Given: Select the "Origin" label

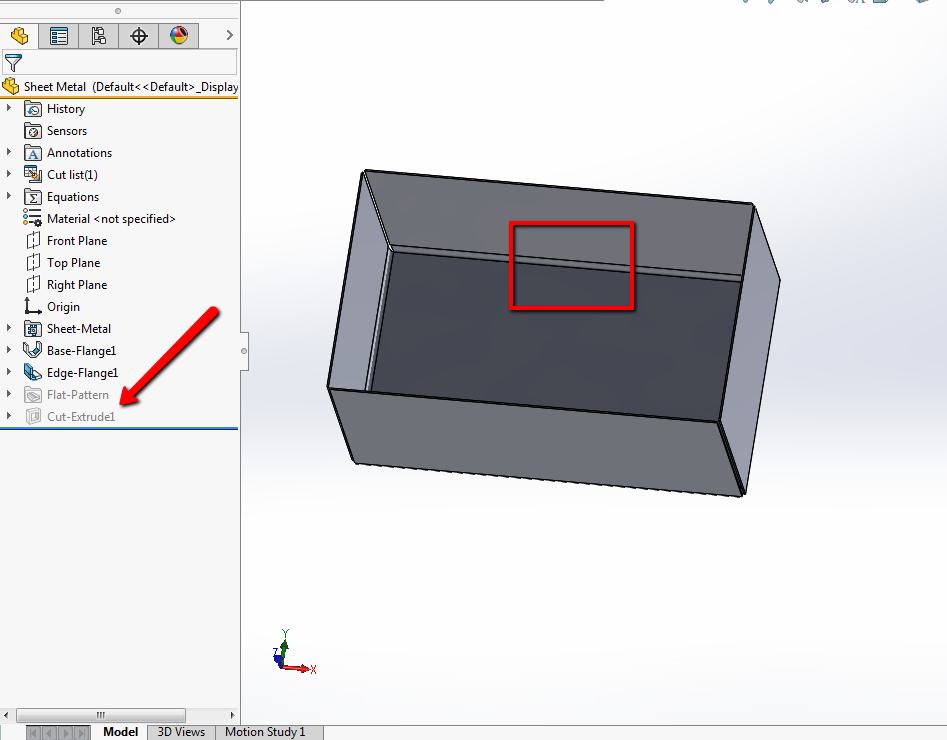Looking at the screenshot, I should click(63, 307).
